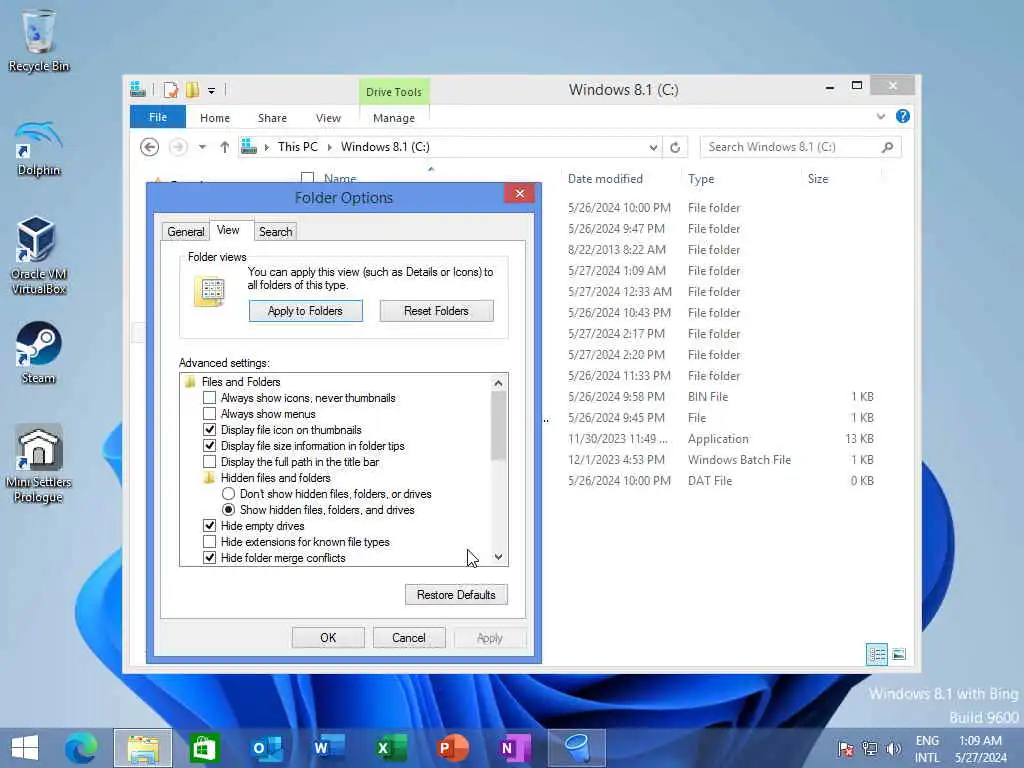Click the Advanced settings scroll down arrow
The height and width of the screenshot is (768, 1024).
point(498,557)
